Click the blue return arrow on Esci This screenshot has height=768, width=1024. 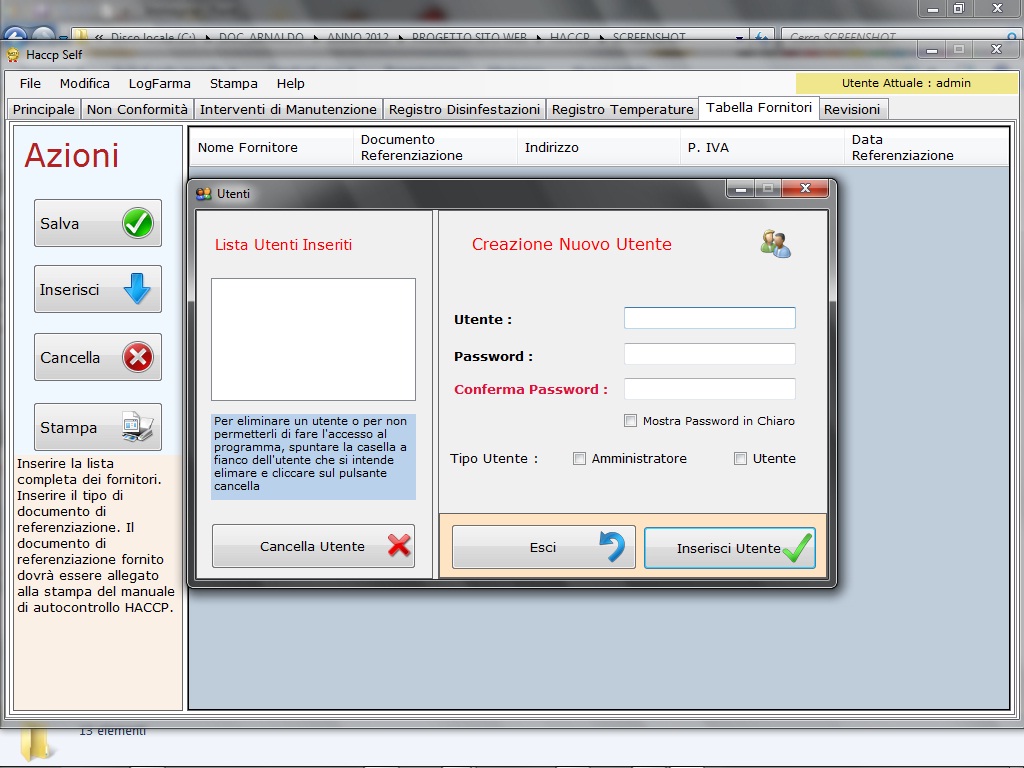(611, 547)
